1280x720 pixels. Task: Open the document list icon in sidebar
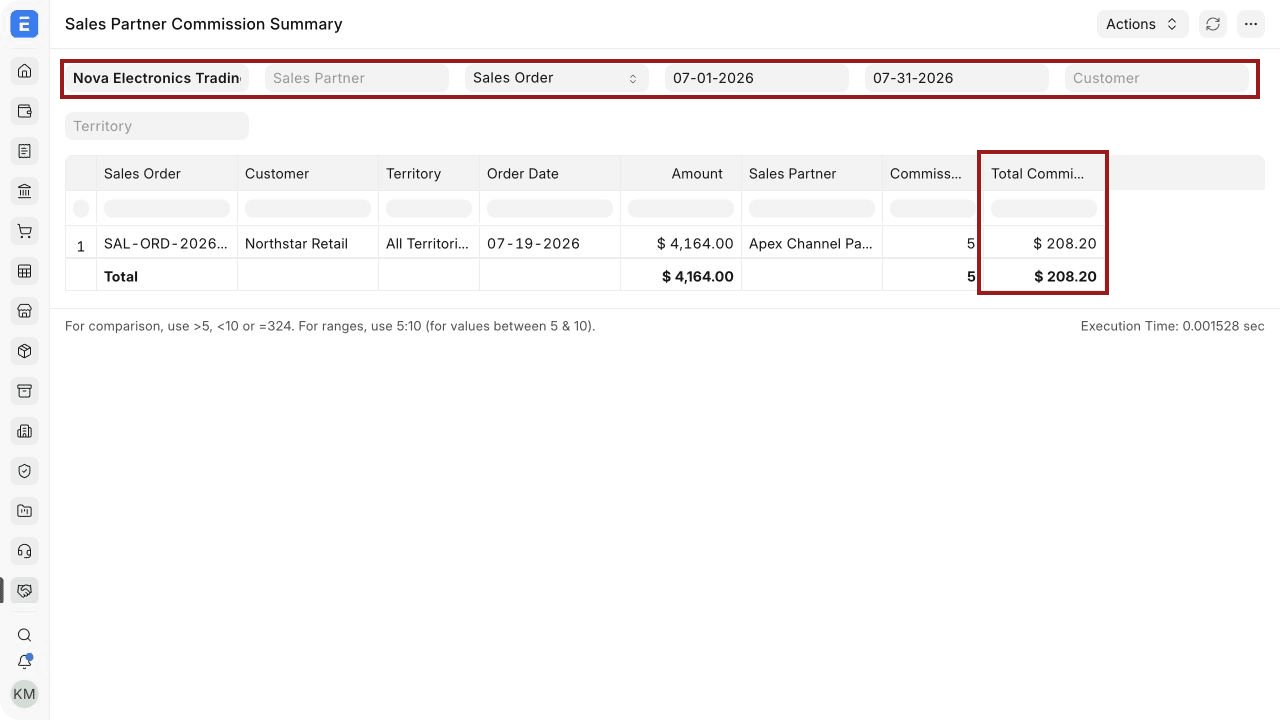[x=25, y=151]
